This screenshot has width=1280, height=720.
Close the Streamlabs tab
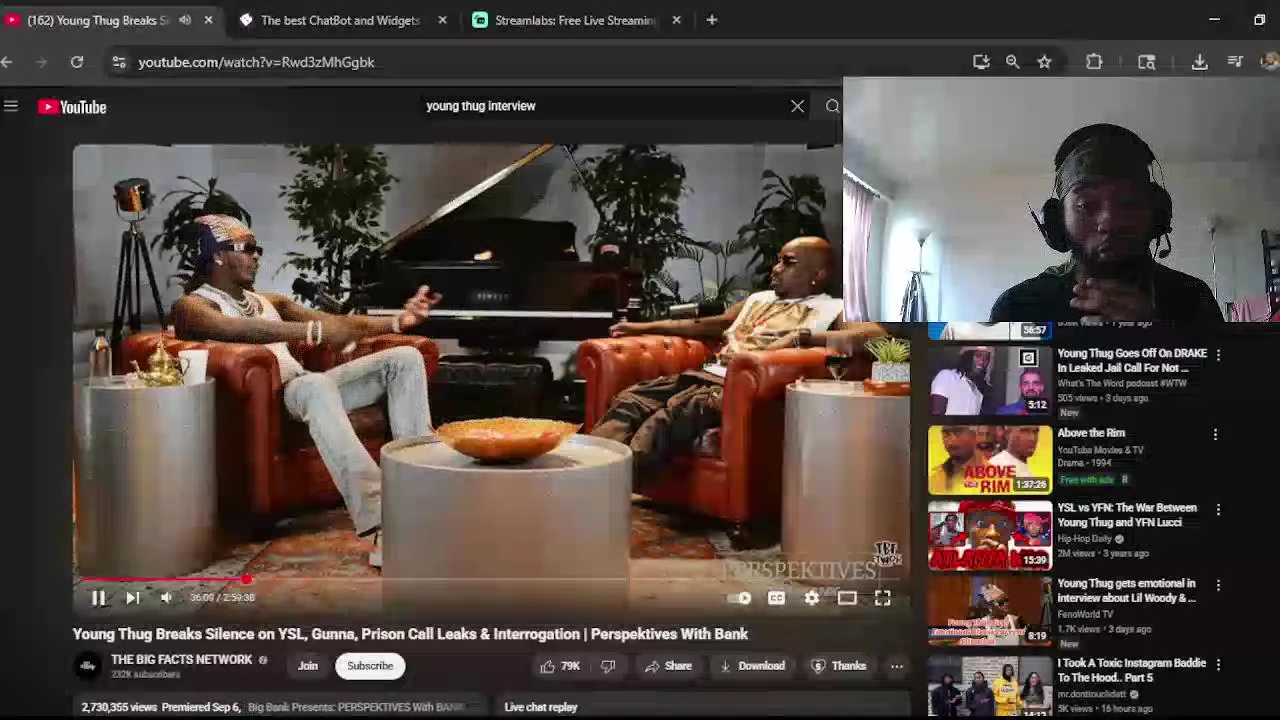[x=676, y=20]
